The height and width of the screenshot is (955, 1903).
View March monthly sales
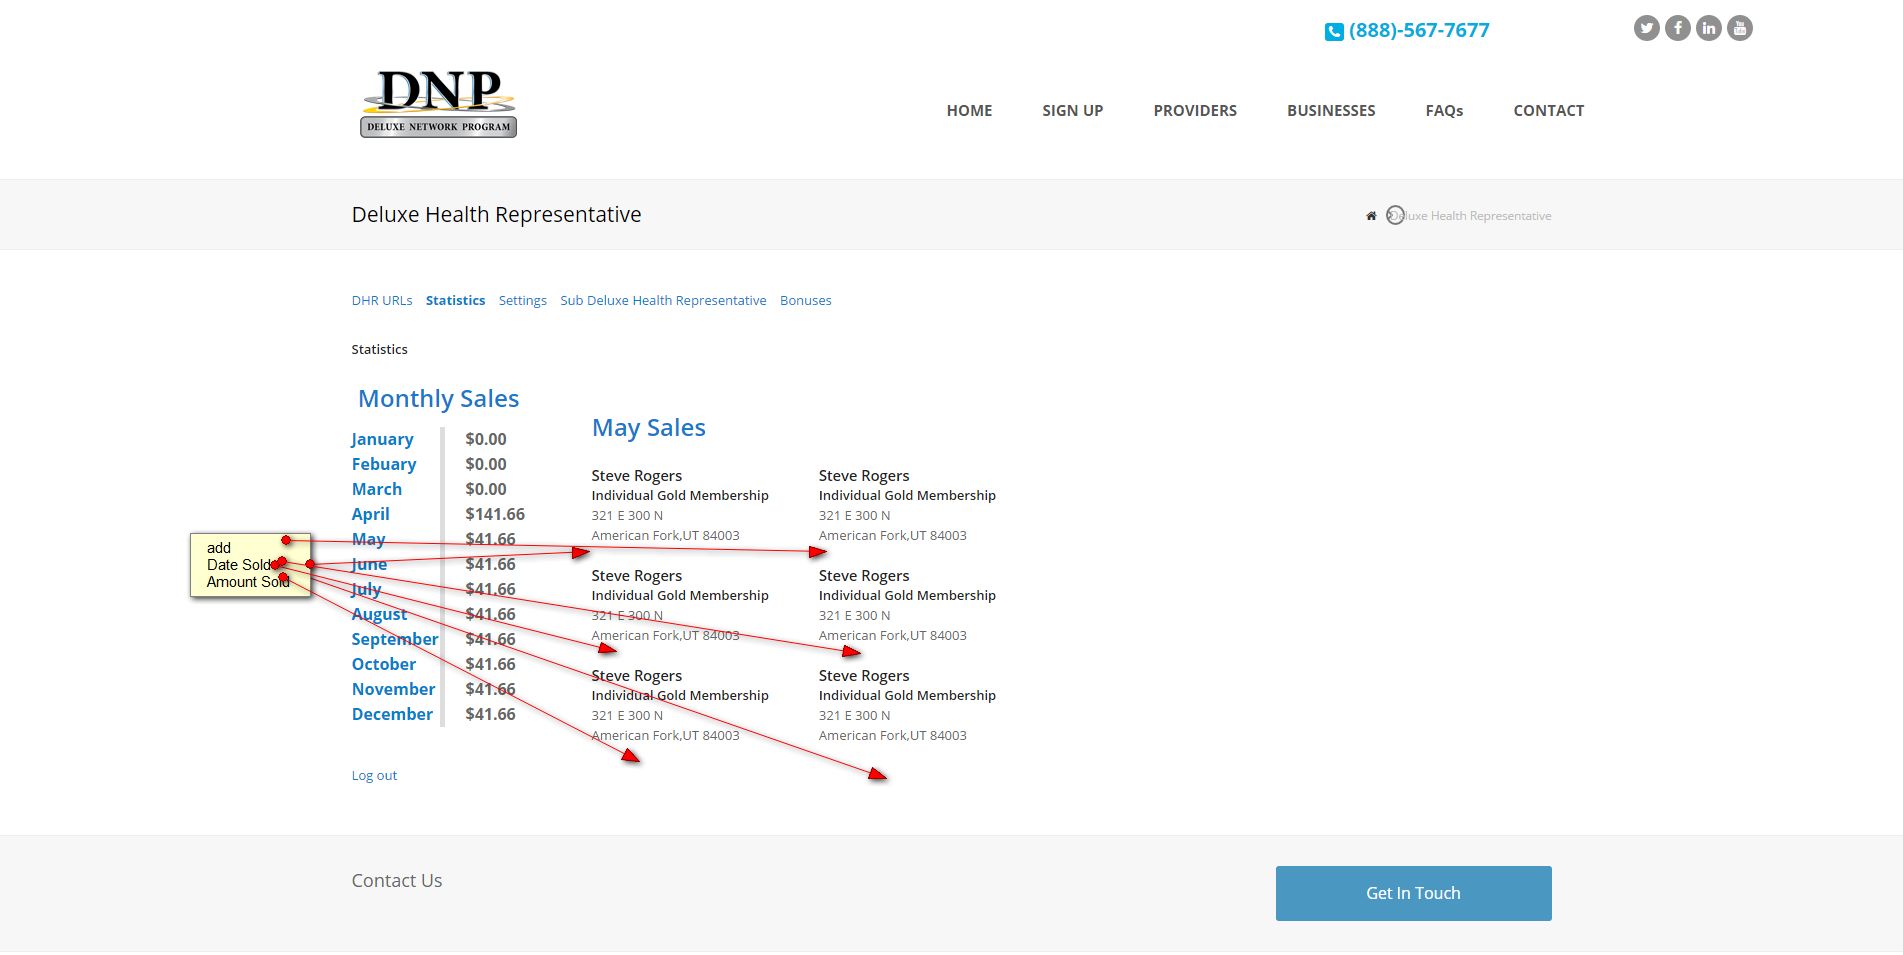(x=377, y=489)
